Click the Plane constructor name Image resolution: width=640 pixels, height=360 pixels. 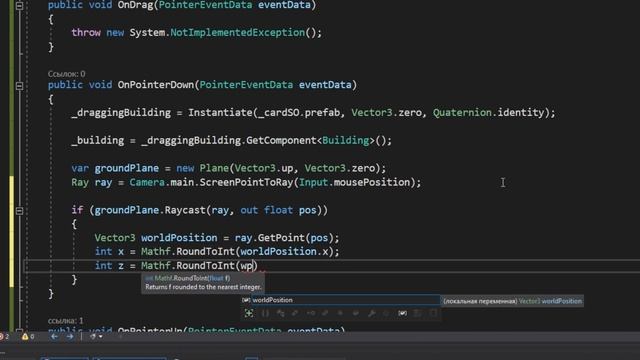tap(214, 168)
